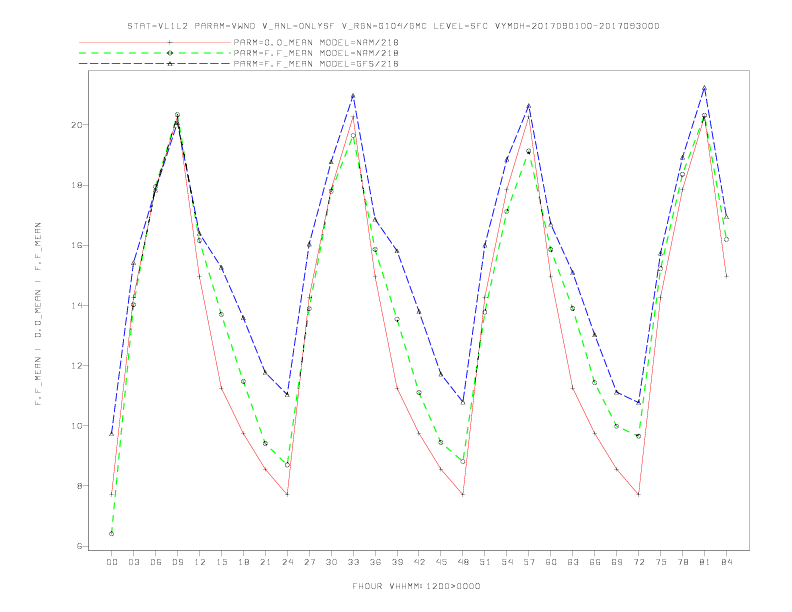Click x-axis tick label 15
The width and height of the screenshot is (792, 612).
221,562
